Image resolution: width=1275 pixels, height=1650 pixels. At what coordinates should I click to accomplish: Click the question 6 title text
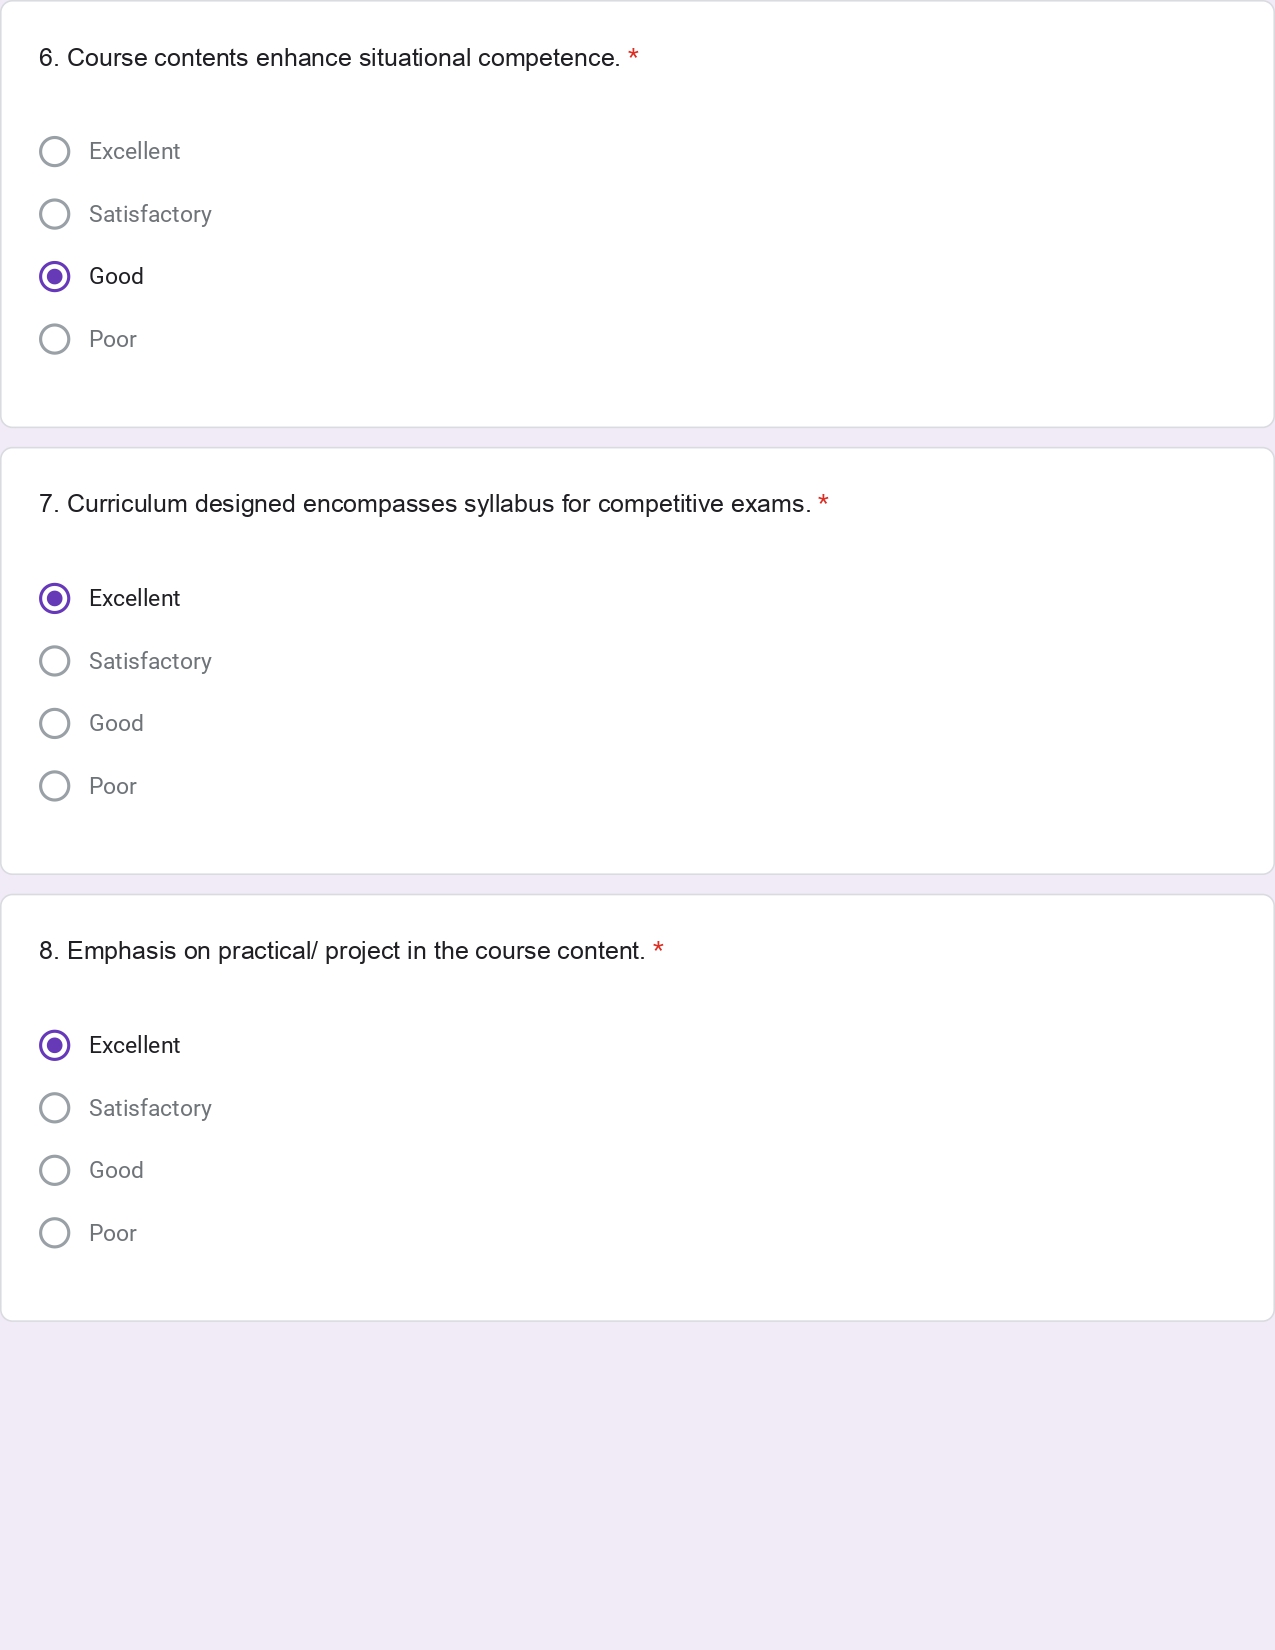(329, 58)
